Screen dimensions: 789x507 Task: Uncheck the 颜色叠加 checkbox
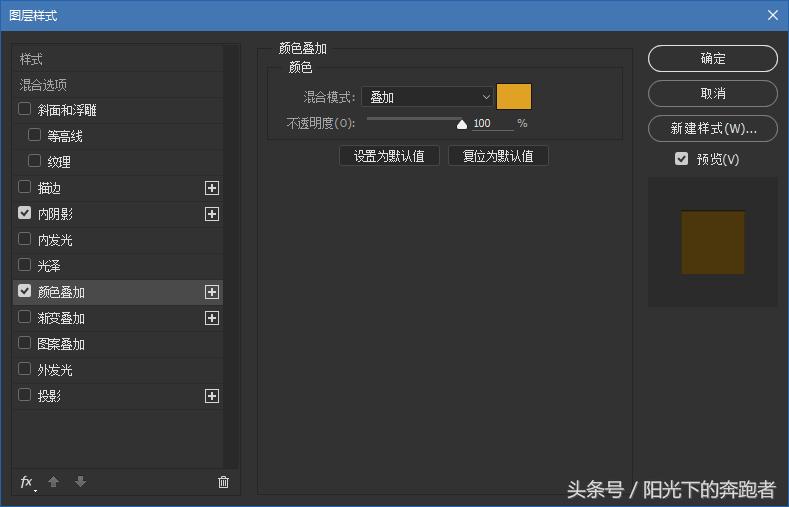[24, 291]
